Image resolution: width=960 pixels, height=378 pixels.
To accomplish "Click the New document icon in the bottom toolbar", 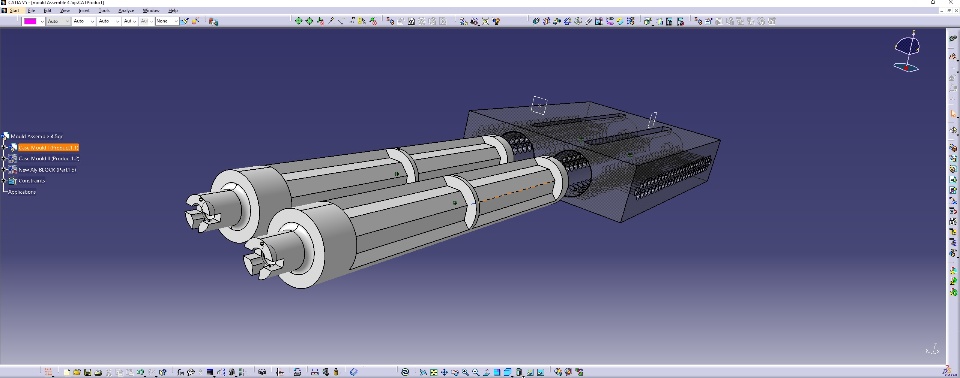I will 67,372.
